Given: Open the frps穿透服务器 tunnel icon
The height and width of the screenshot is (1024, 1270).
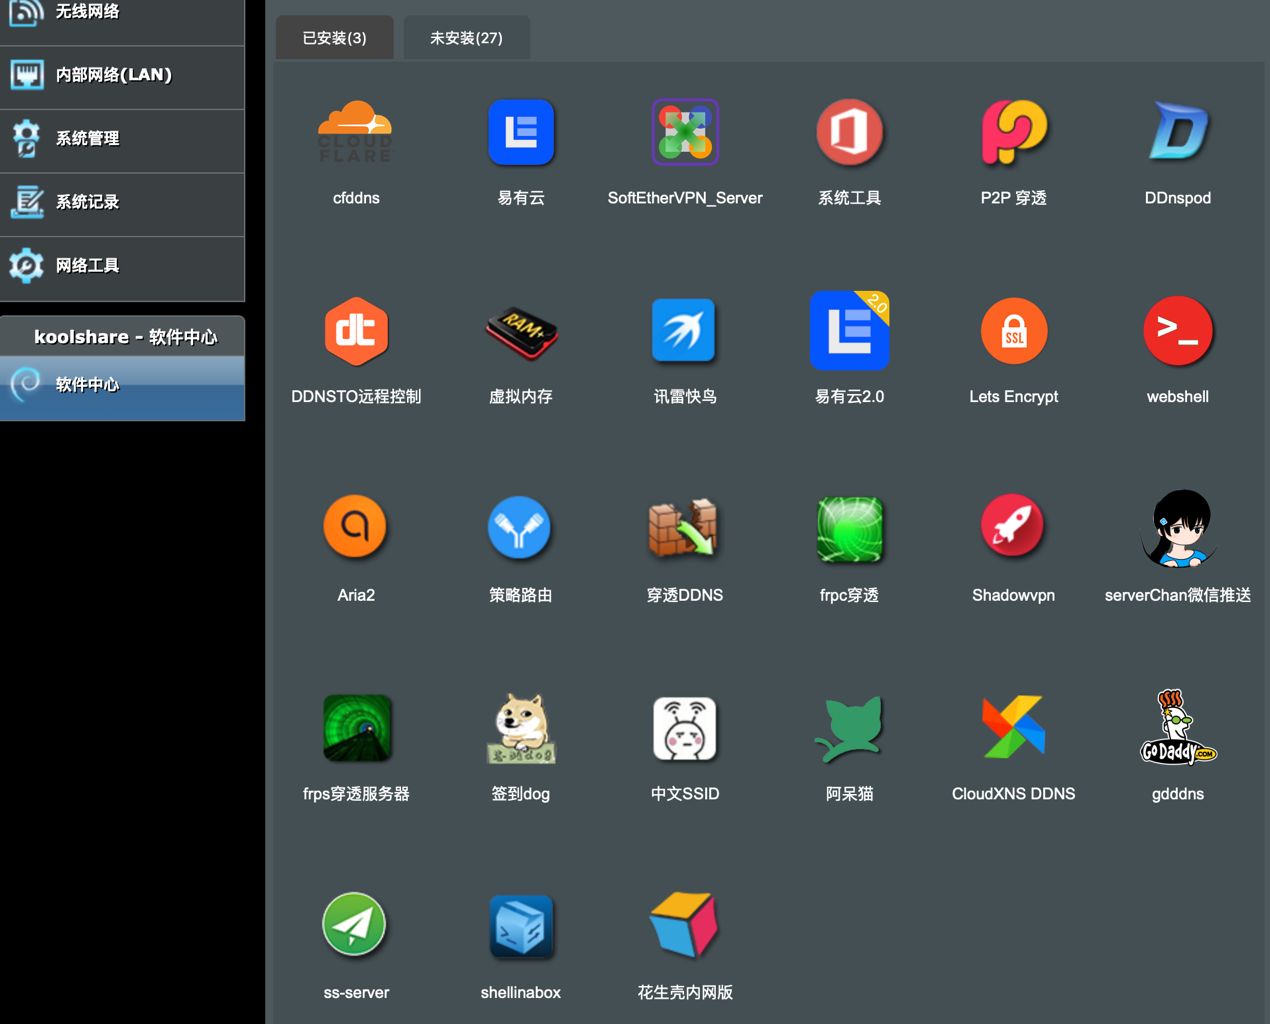Looking at the screenshot, I should [x=357, y=728].
